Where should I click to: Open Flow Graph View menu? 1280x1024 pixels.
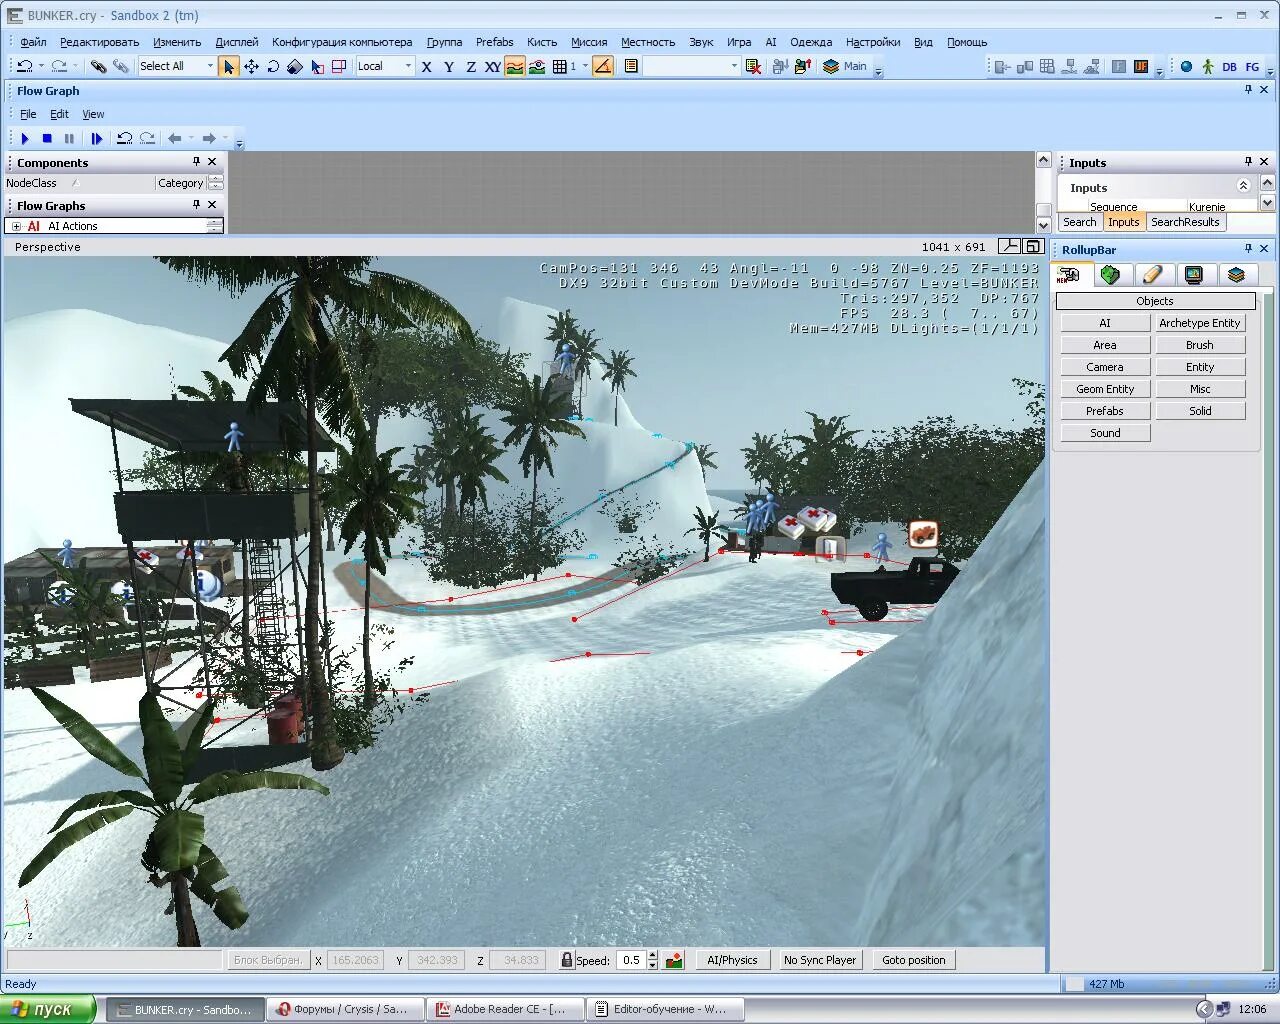93,114
